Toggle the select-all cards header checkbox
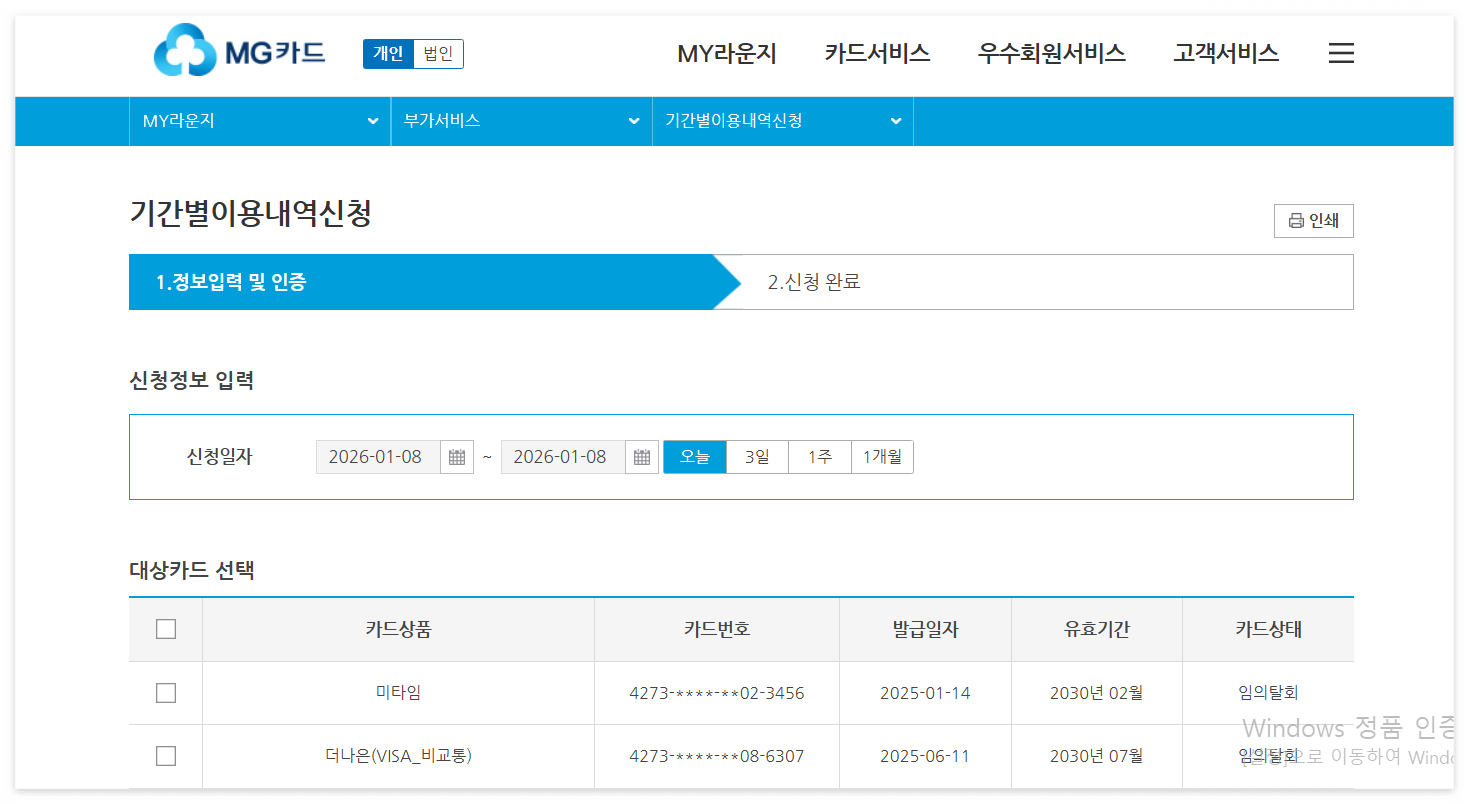This screenshot has height=804, width=1469. coord(166,629)
